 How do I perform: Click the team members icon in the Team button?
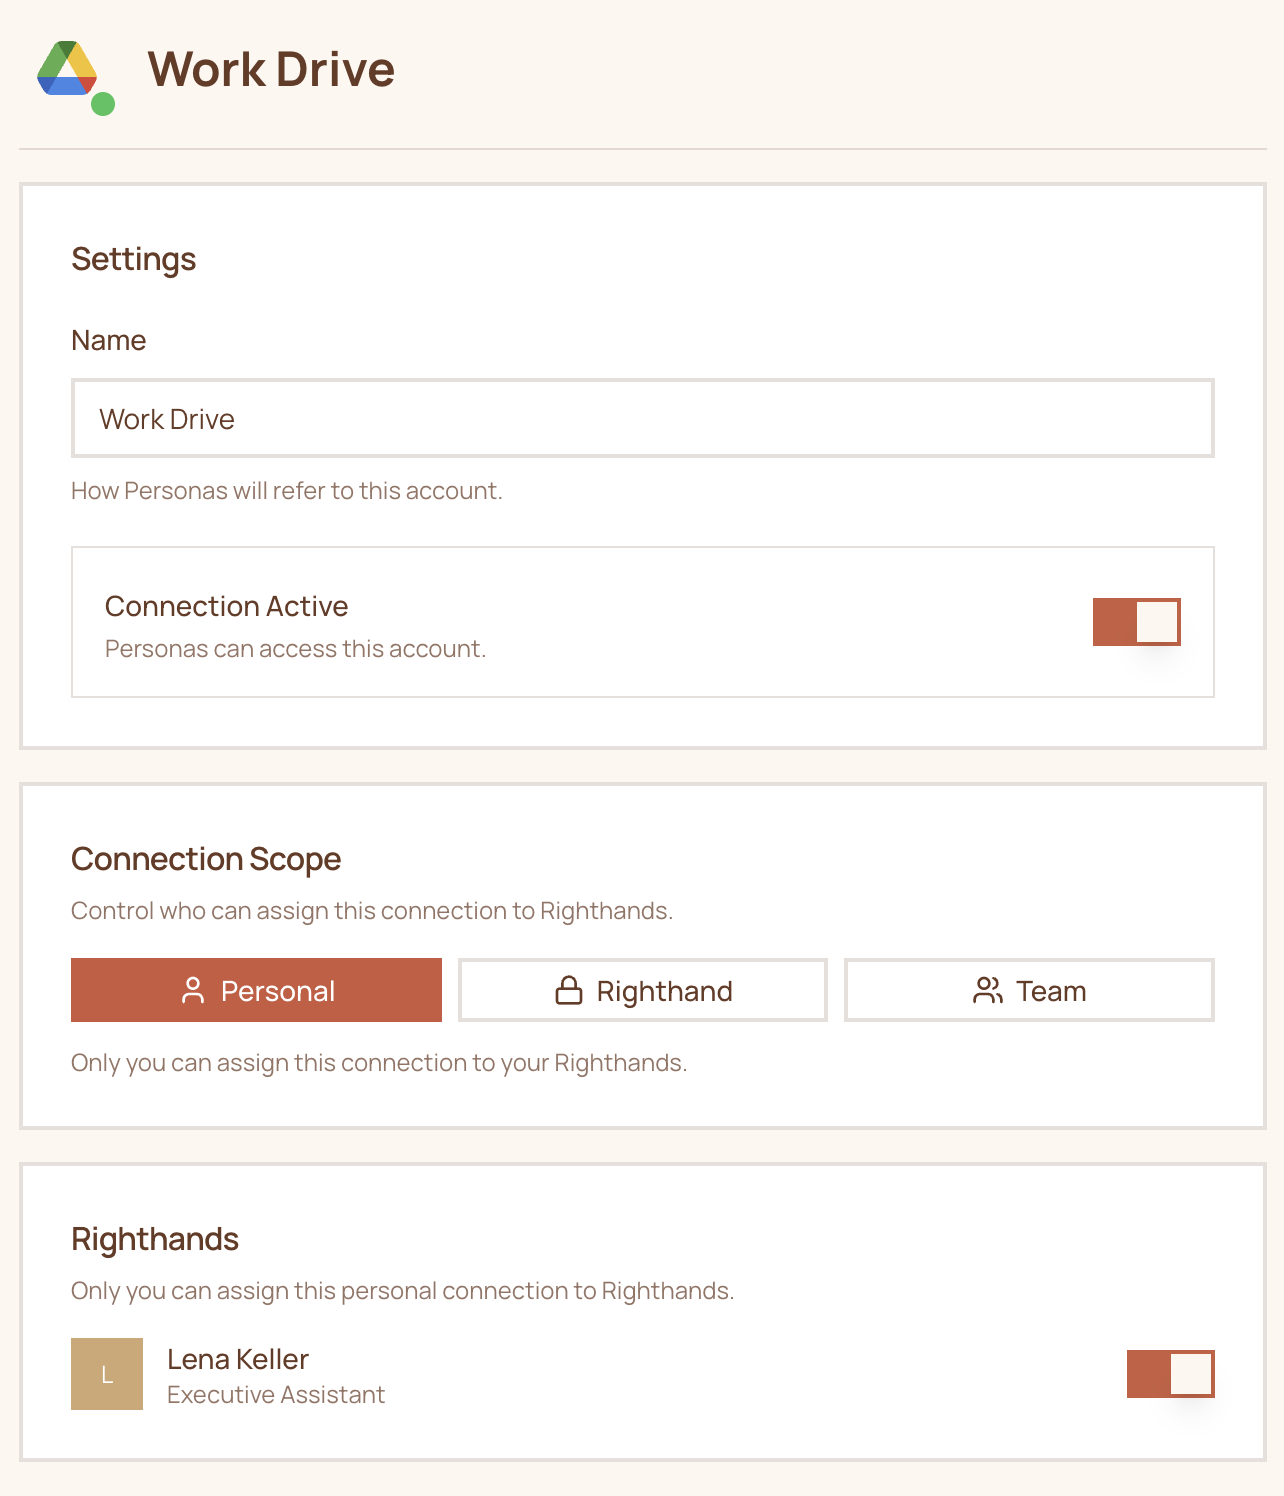coord(988,990)
